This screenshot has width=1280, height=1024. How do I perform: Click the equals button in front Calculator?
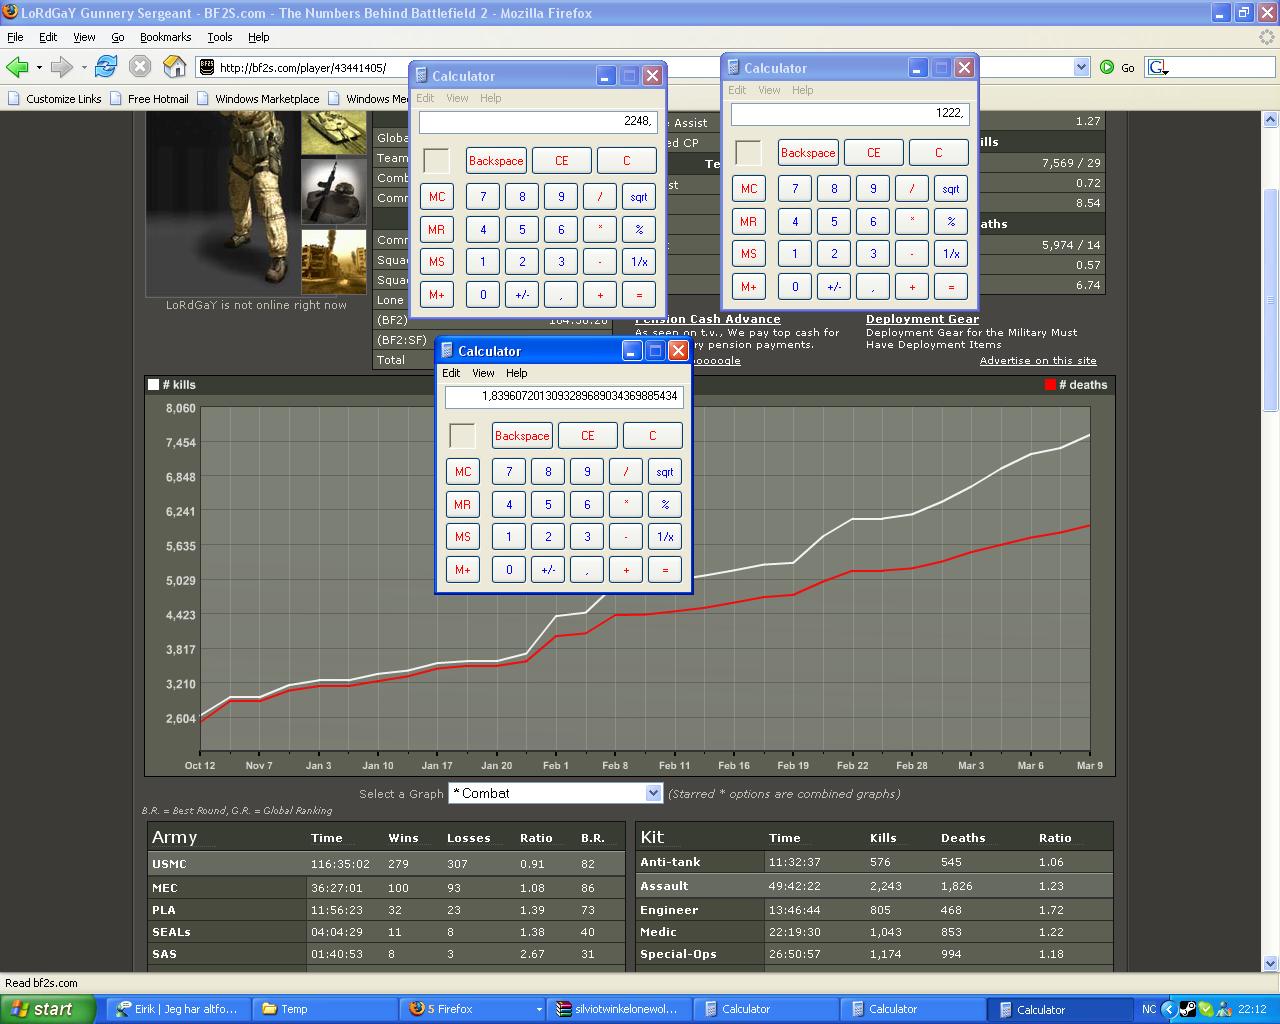tap(665, 570)
